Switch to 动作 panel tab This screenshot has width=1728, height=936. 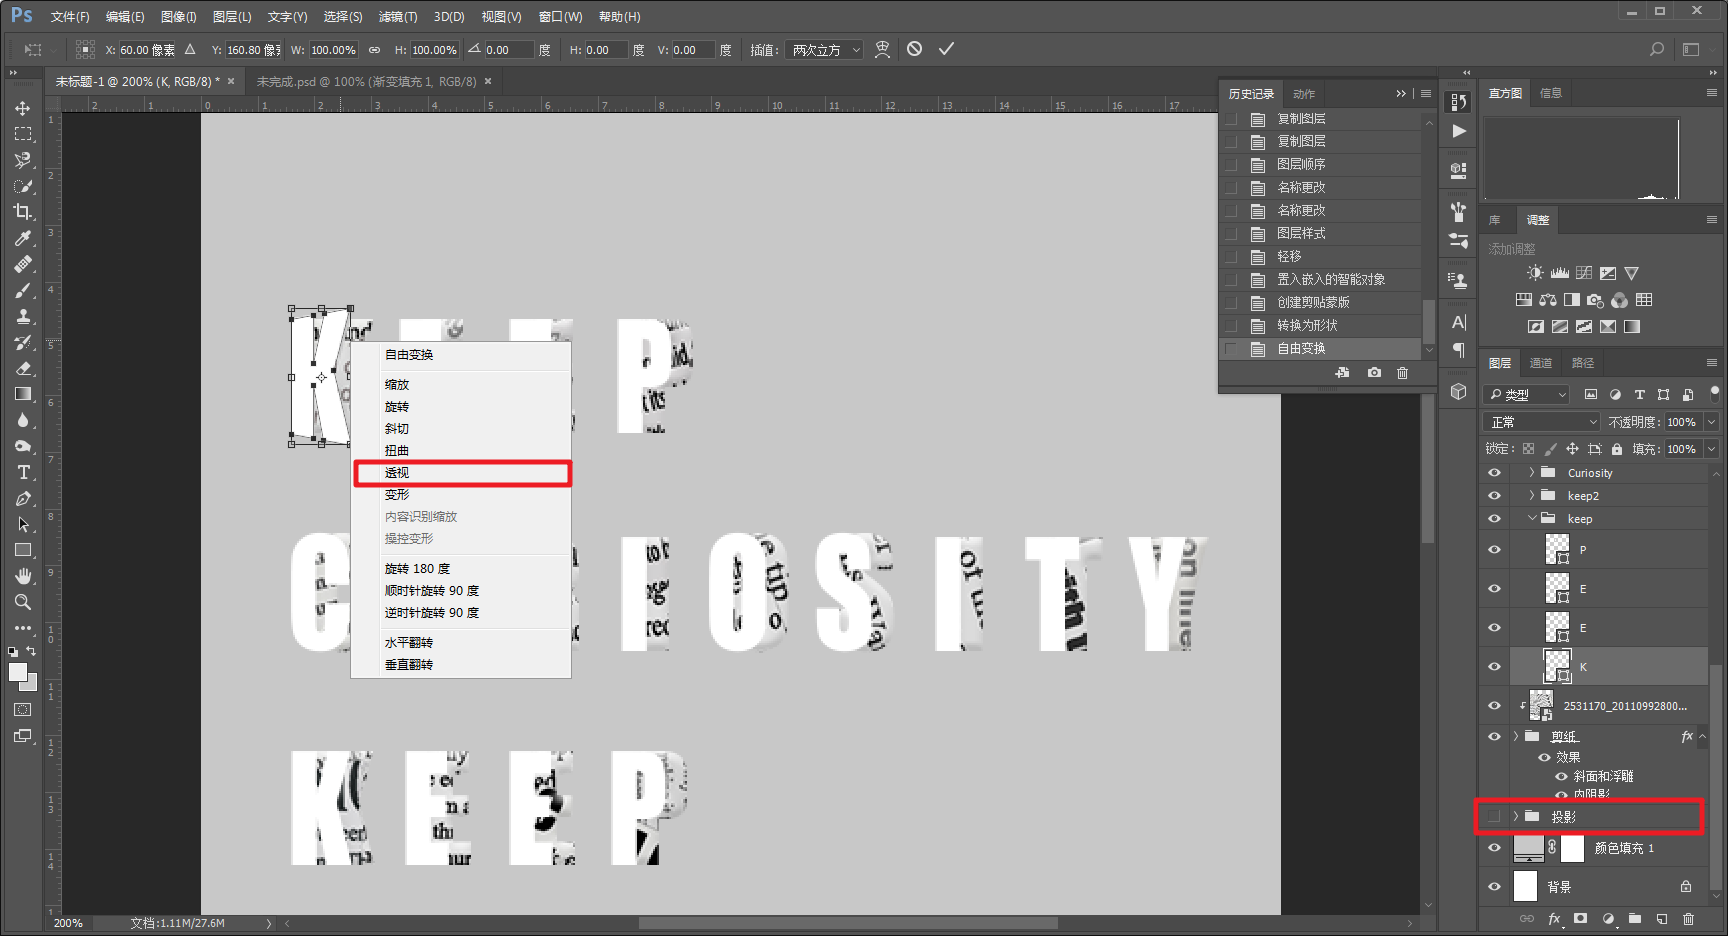pos(1304,94)
